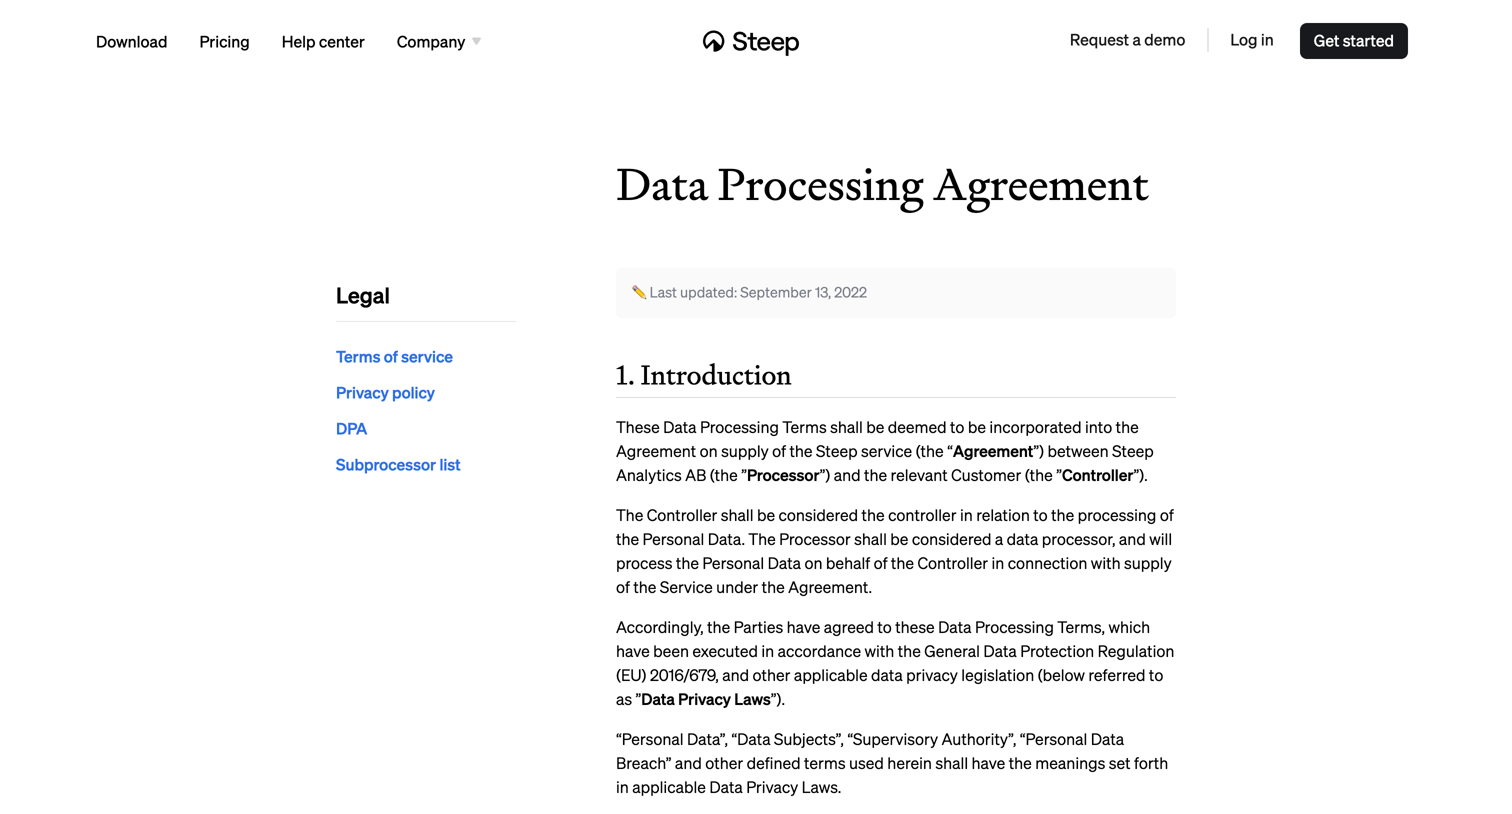Click Request a demo
This screenshot has width=1512, height=814.
[x=1127, y=40]
